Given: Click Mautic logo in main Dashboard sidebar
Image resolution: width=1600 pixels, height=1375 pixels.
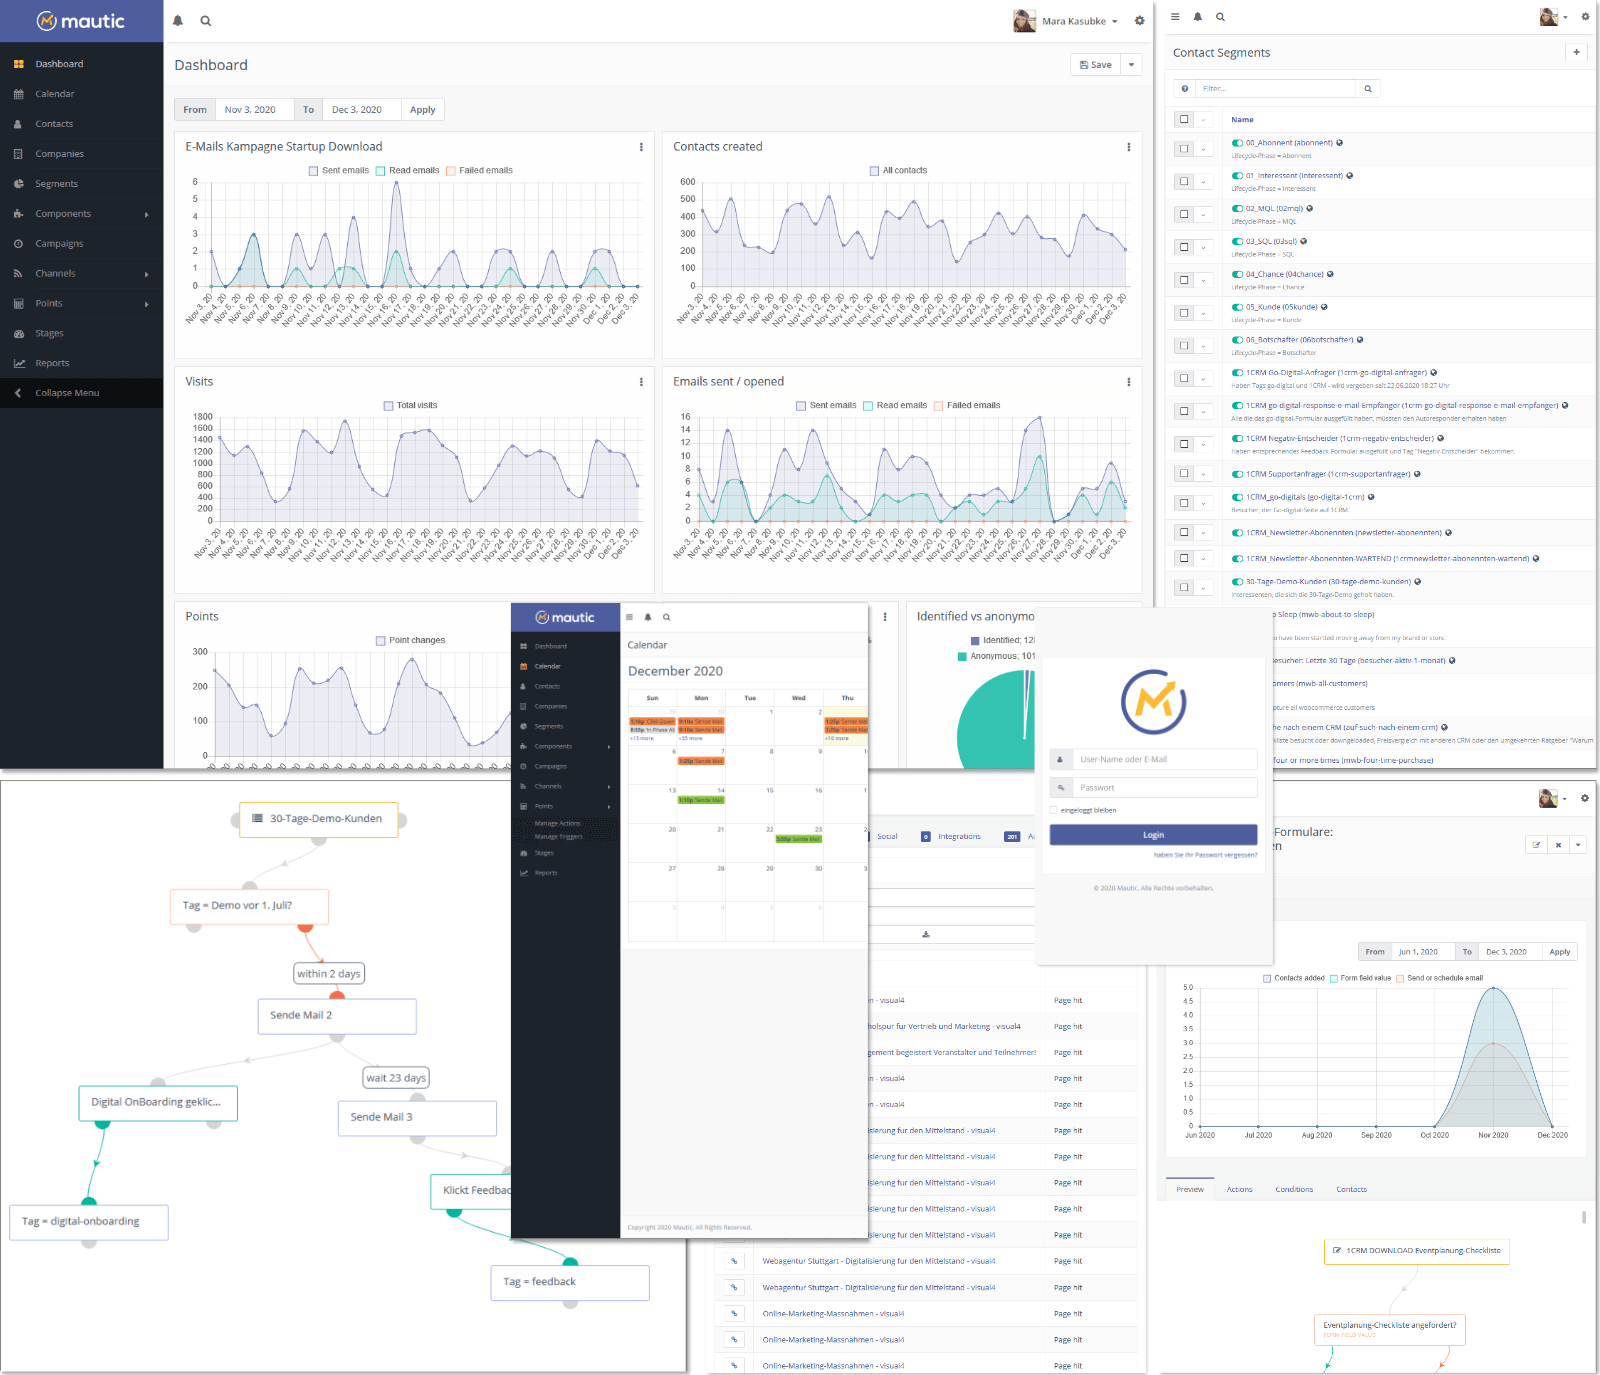Looking at the screenshot, I should tap(81, 21).
